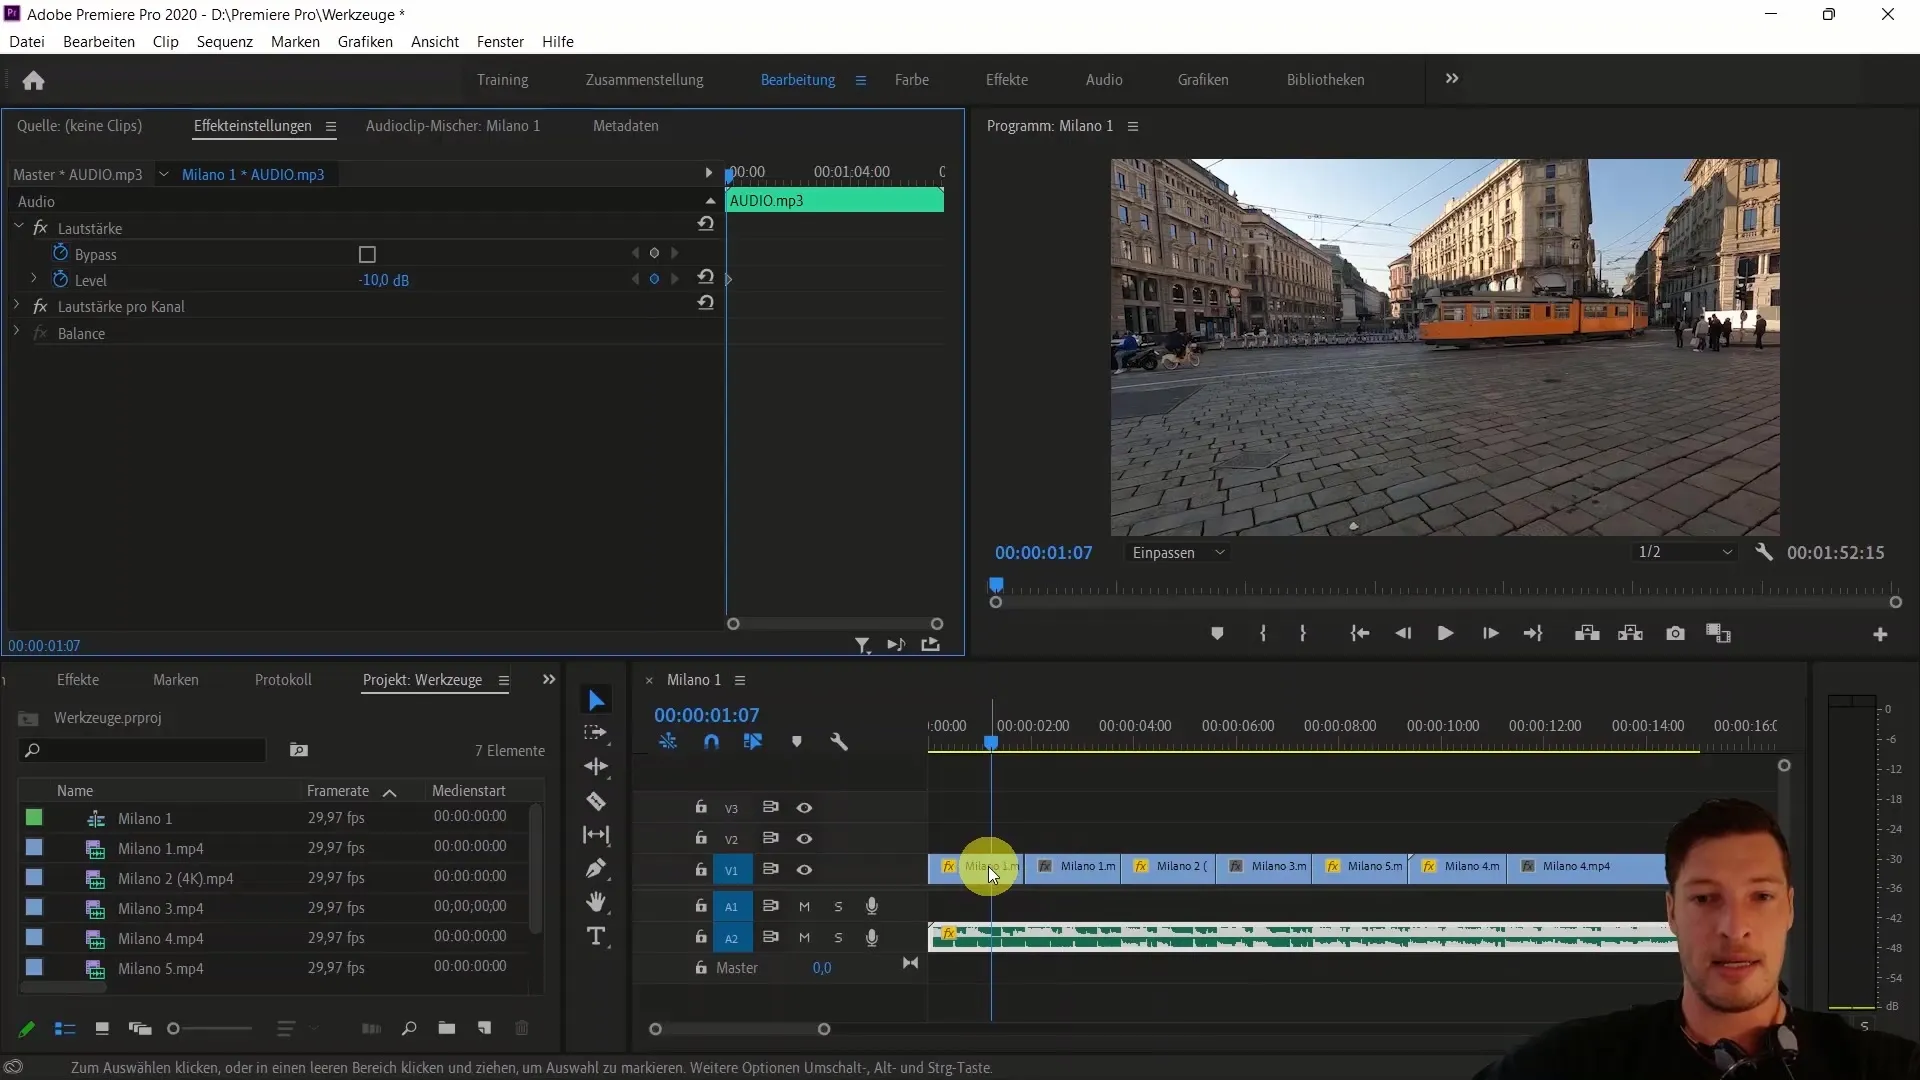Select the Selection (arrow) tool
Viewport: 1920px width, 1080px height.
596,700
